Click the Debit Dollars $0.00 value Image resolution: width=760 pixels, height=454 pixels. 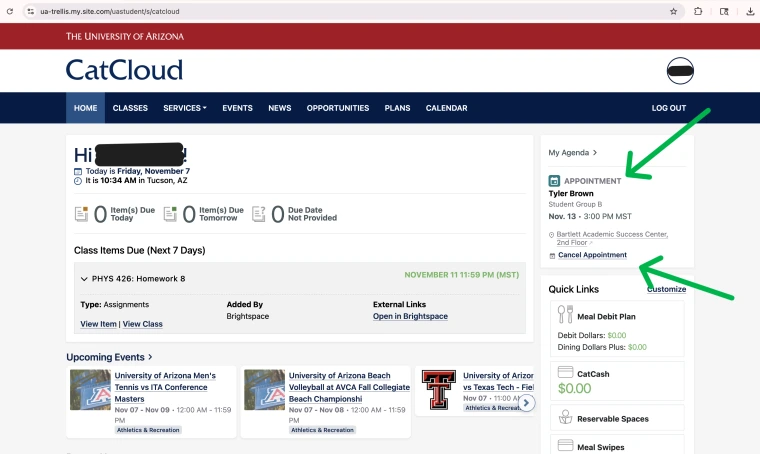tap(617, 335)
